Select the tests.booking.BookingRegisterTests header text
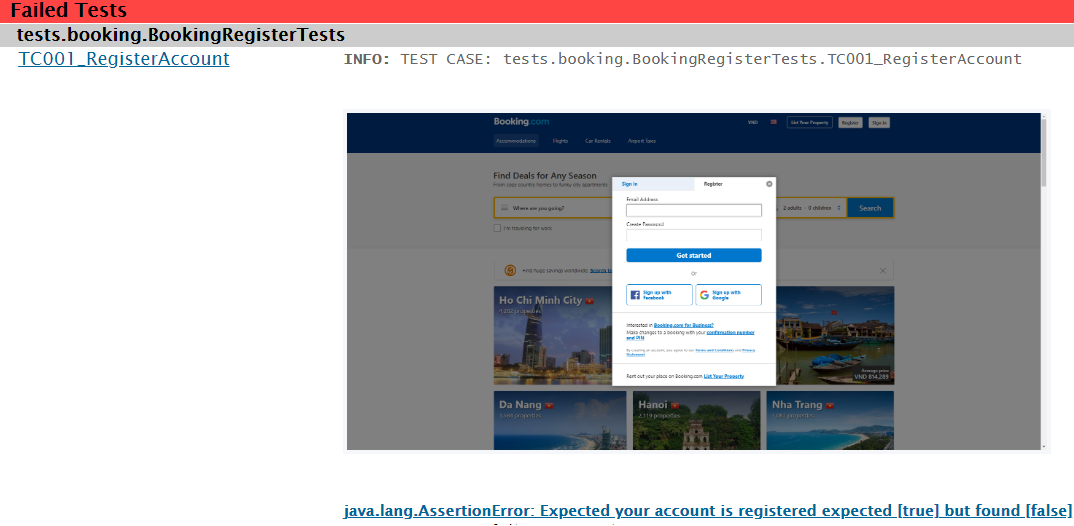Viewport: 1074px width, 526px height. [x=181, y=35]
